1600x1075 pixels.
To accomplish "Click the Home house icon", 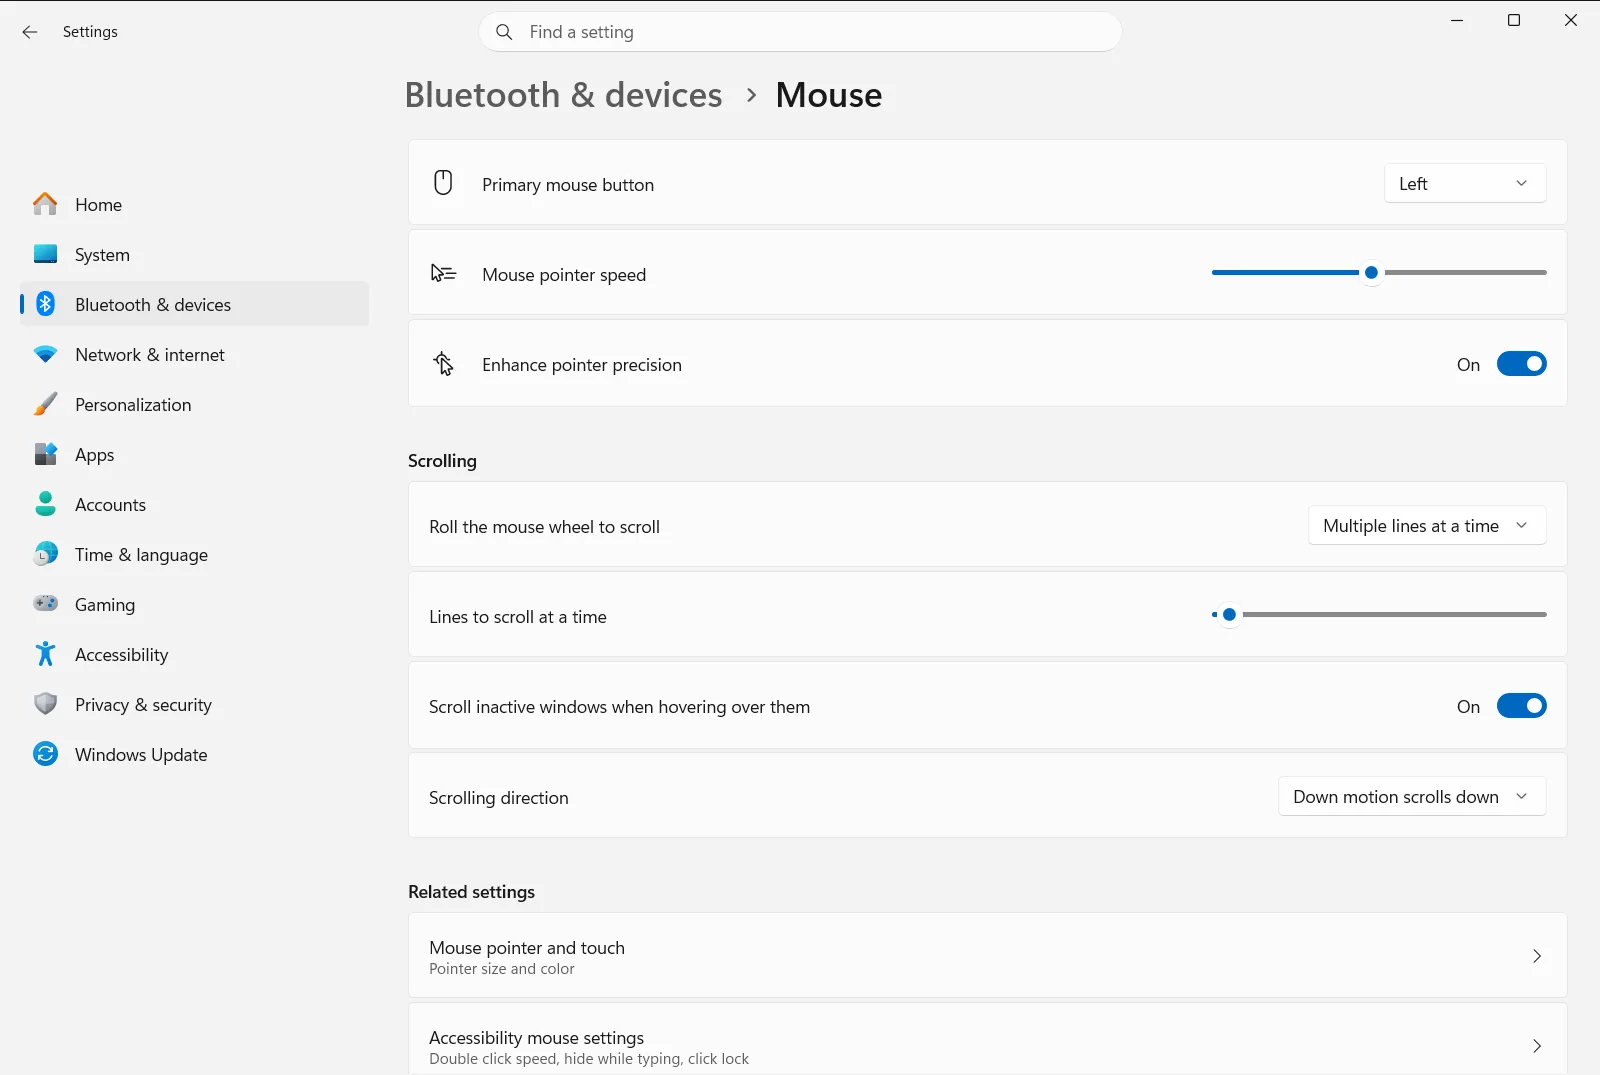I will click(x=45, y=204).
